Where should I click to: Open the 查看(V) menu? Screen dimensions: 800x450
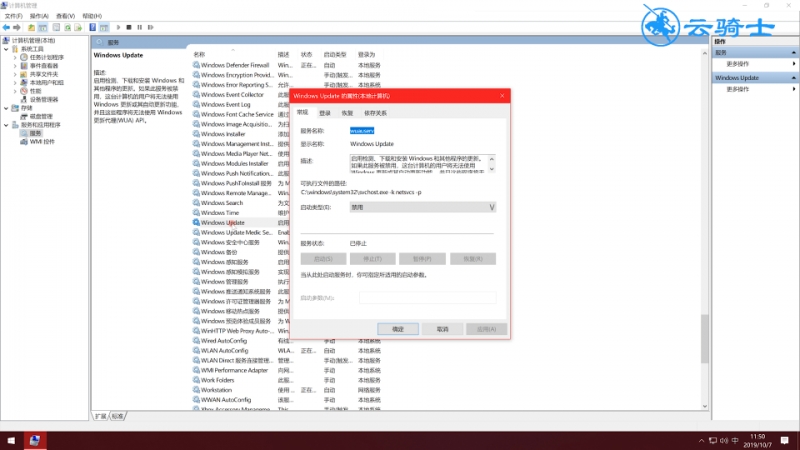point(65,16)
